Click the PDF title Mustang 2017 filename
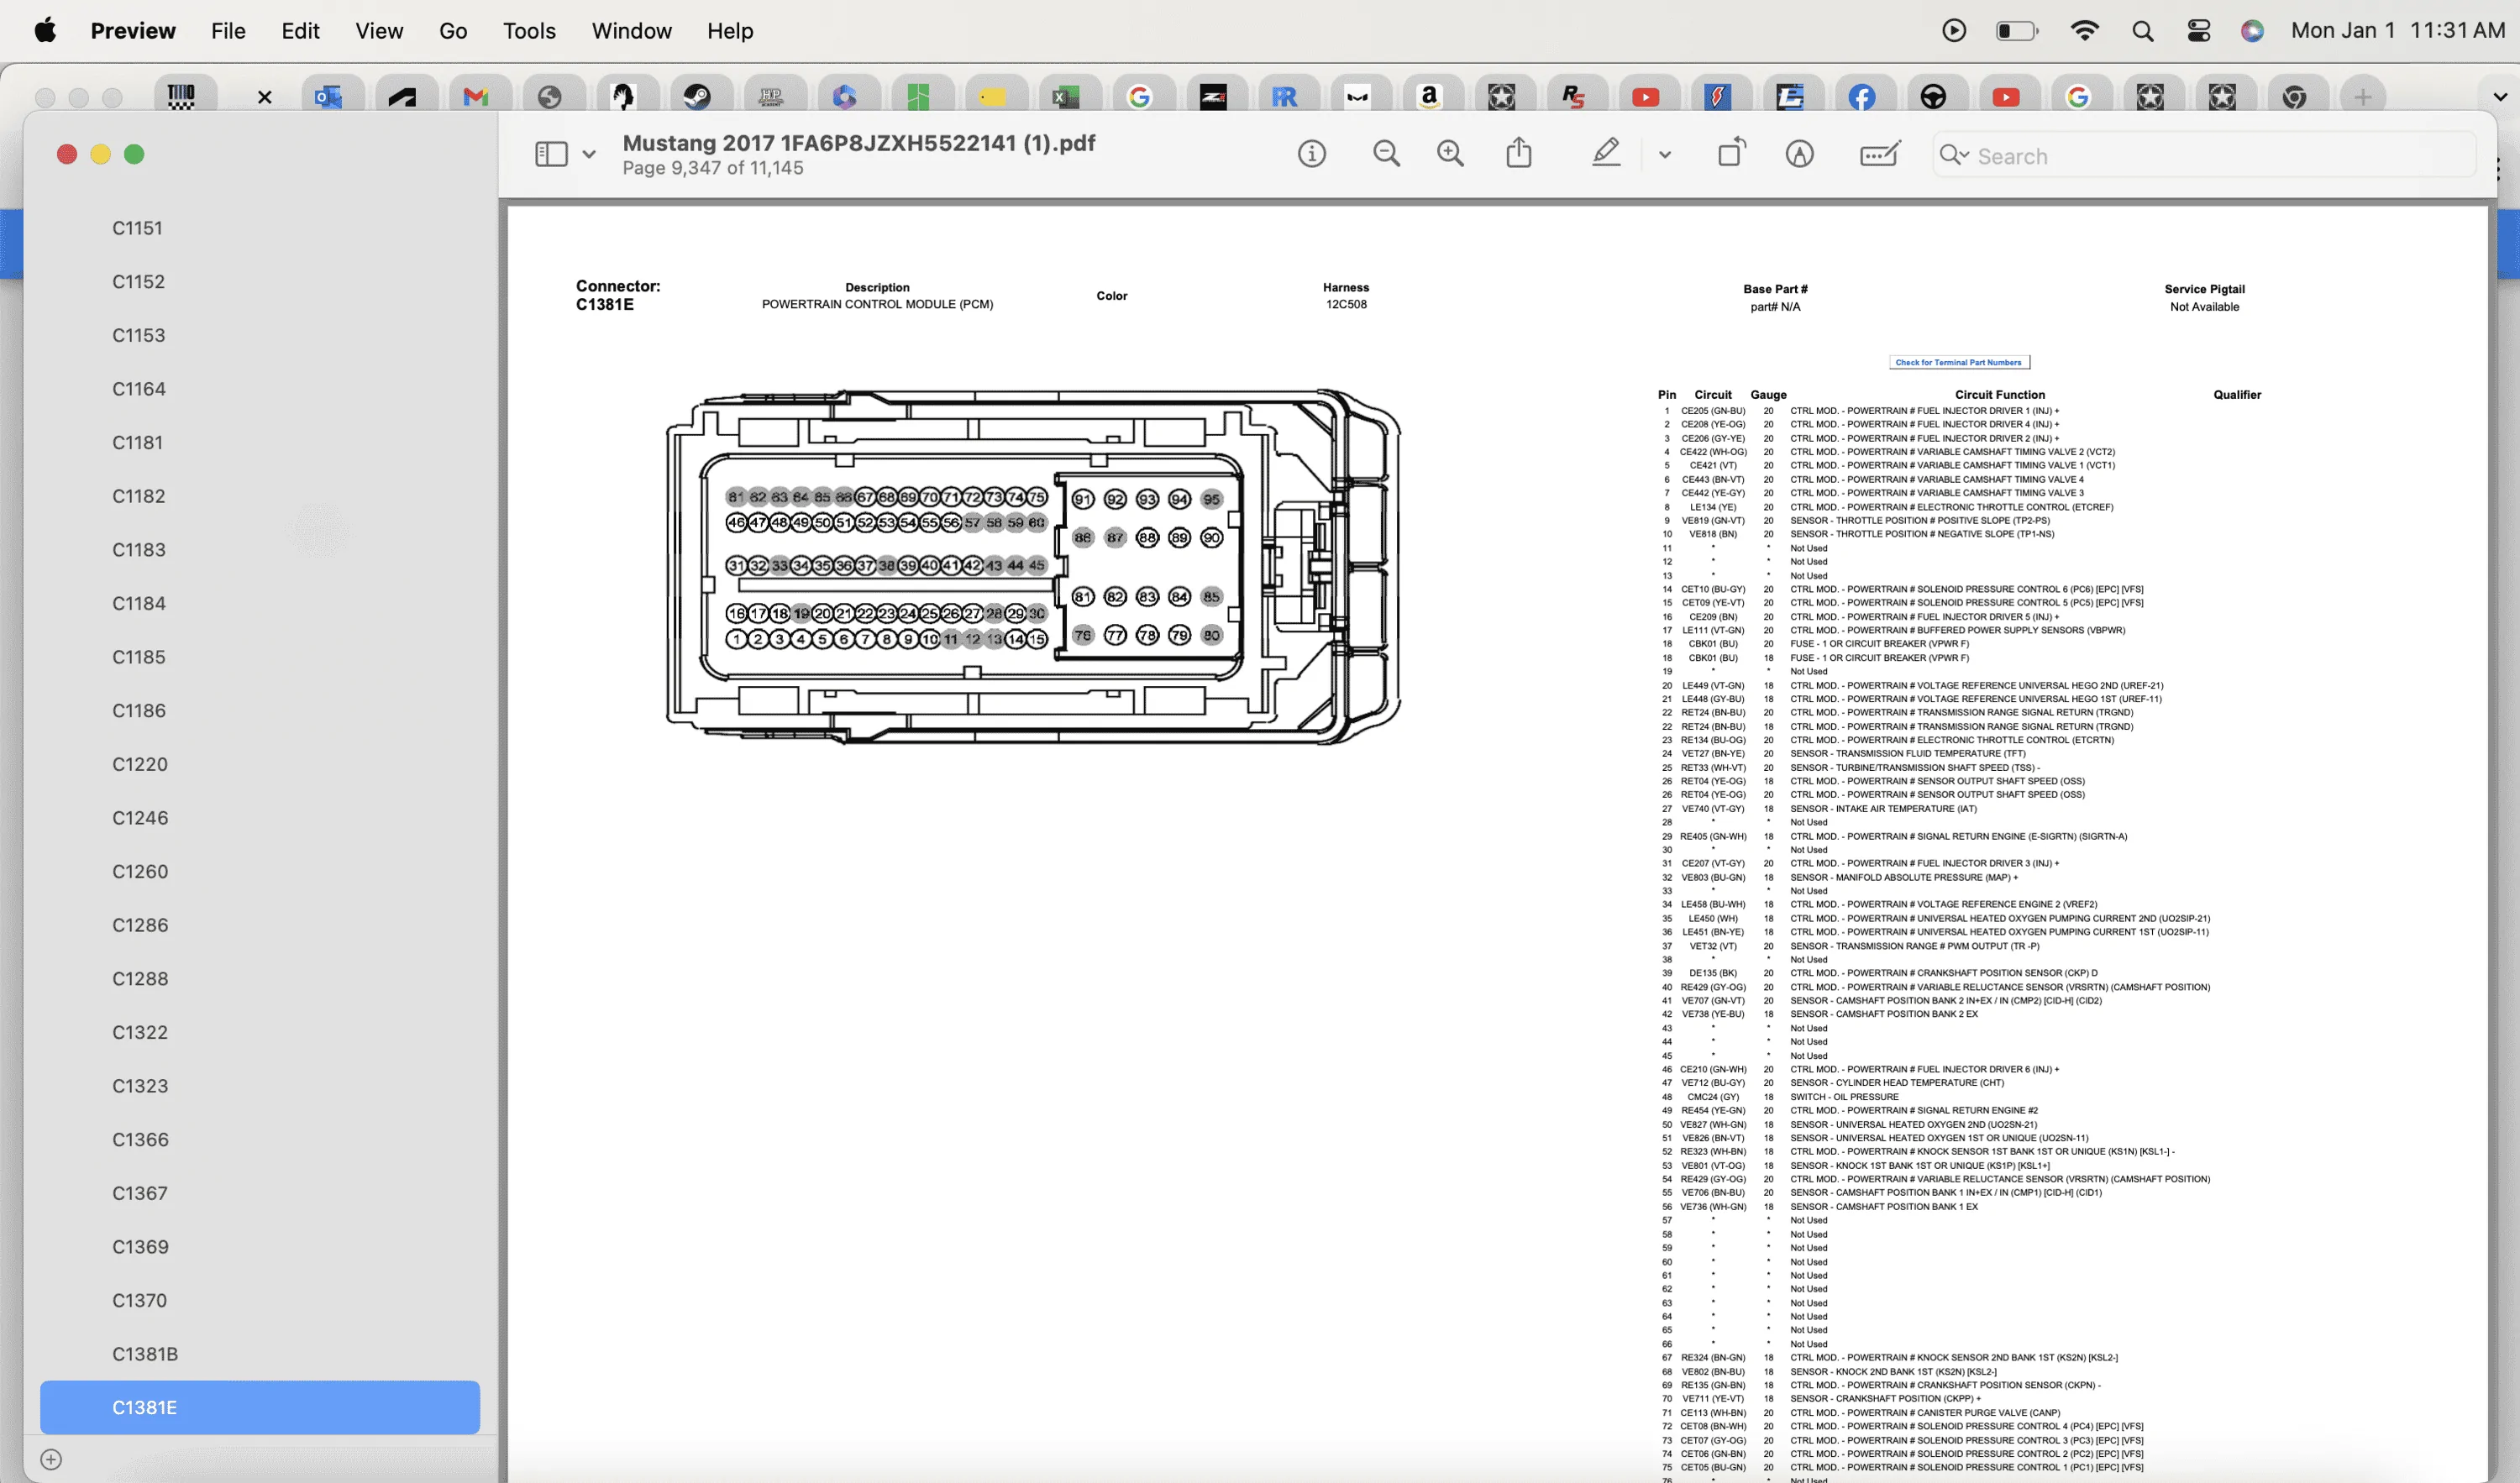2520x1483 pixels. point(858,143)
